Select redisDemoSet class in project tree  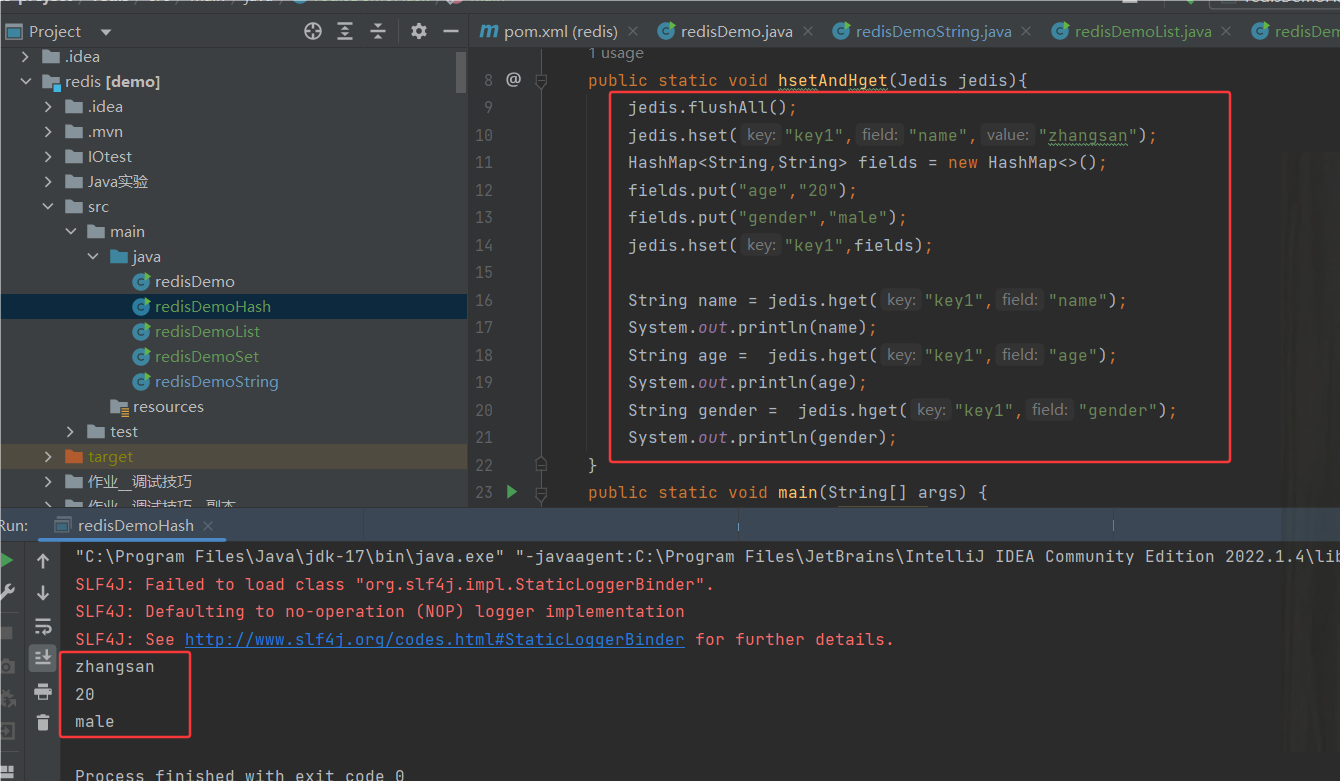point(206,357)
